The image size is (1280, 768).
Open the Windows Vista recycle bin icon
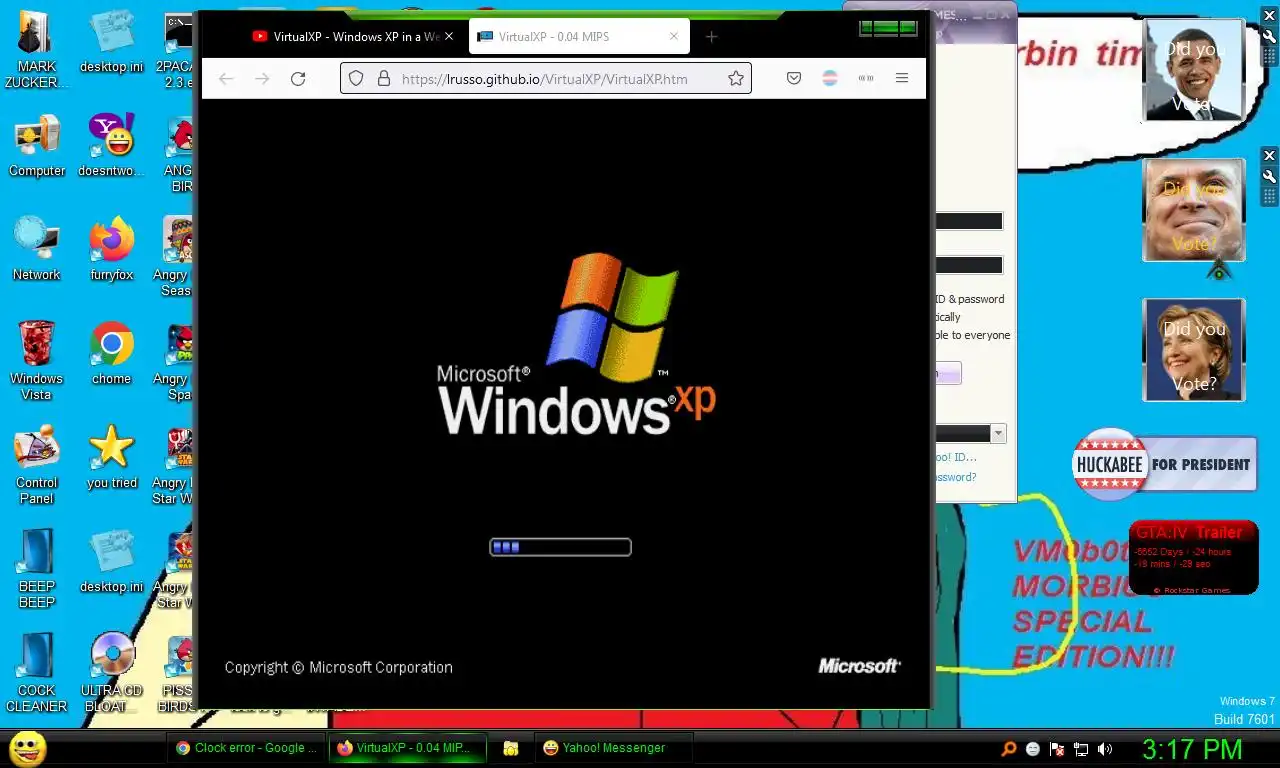pos(37,360)
